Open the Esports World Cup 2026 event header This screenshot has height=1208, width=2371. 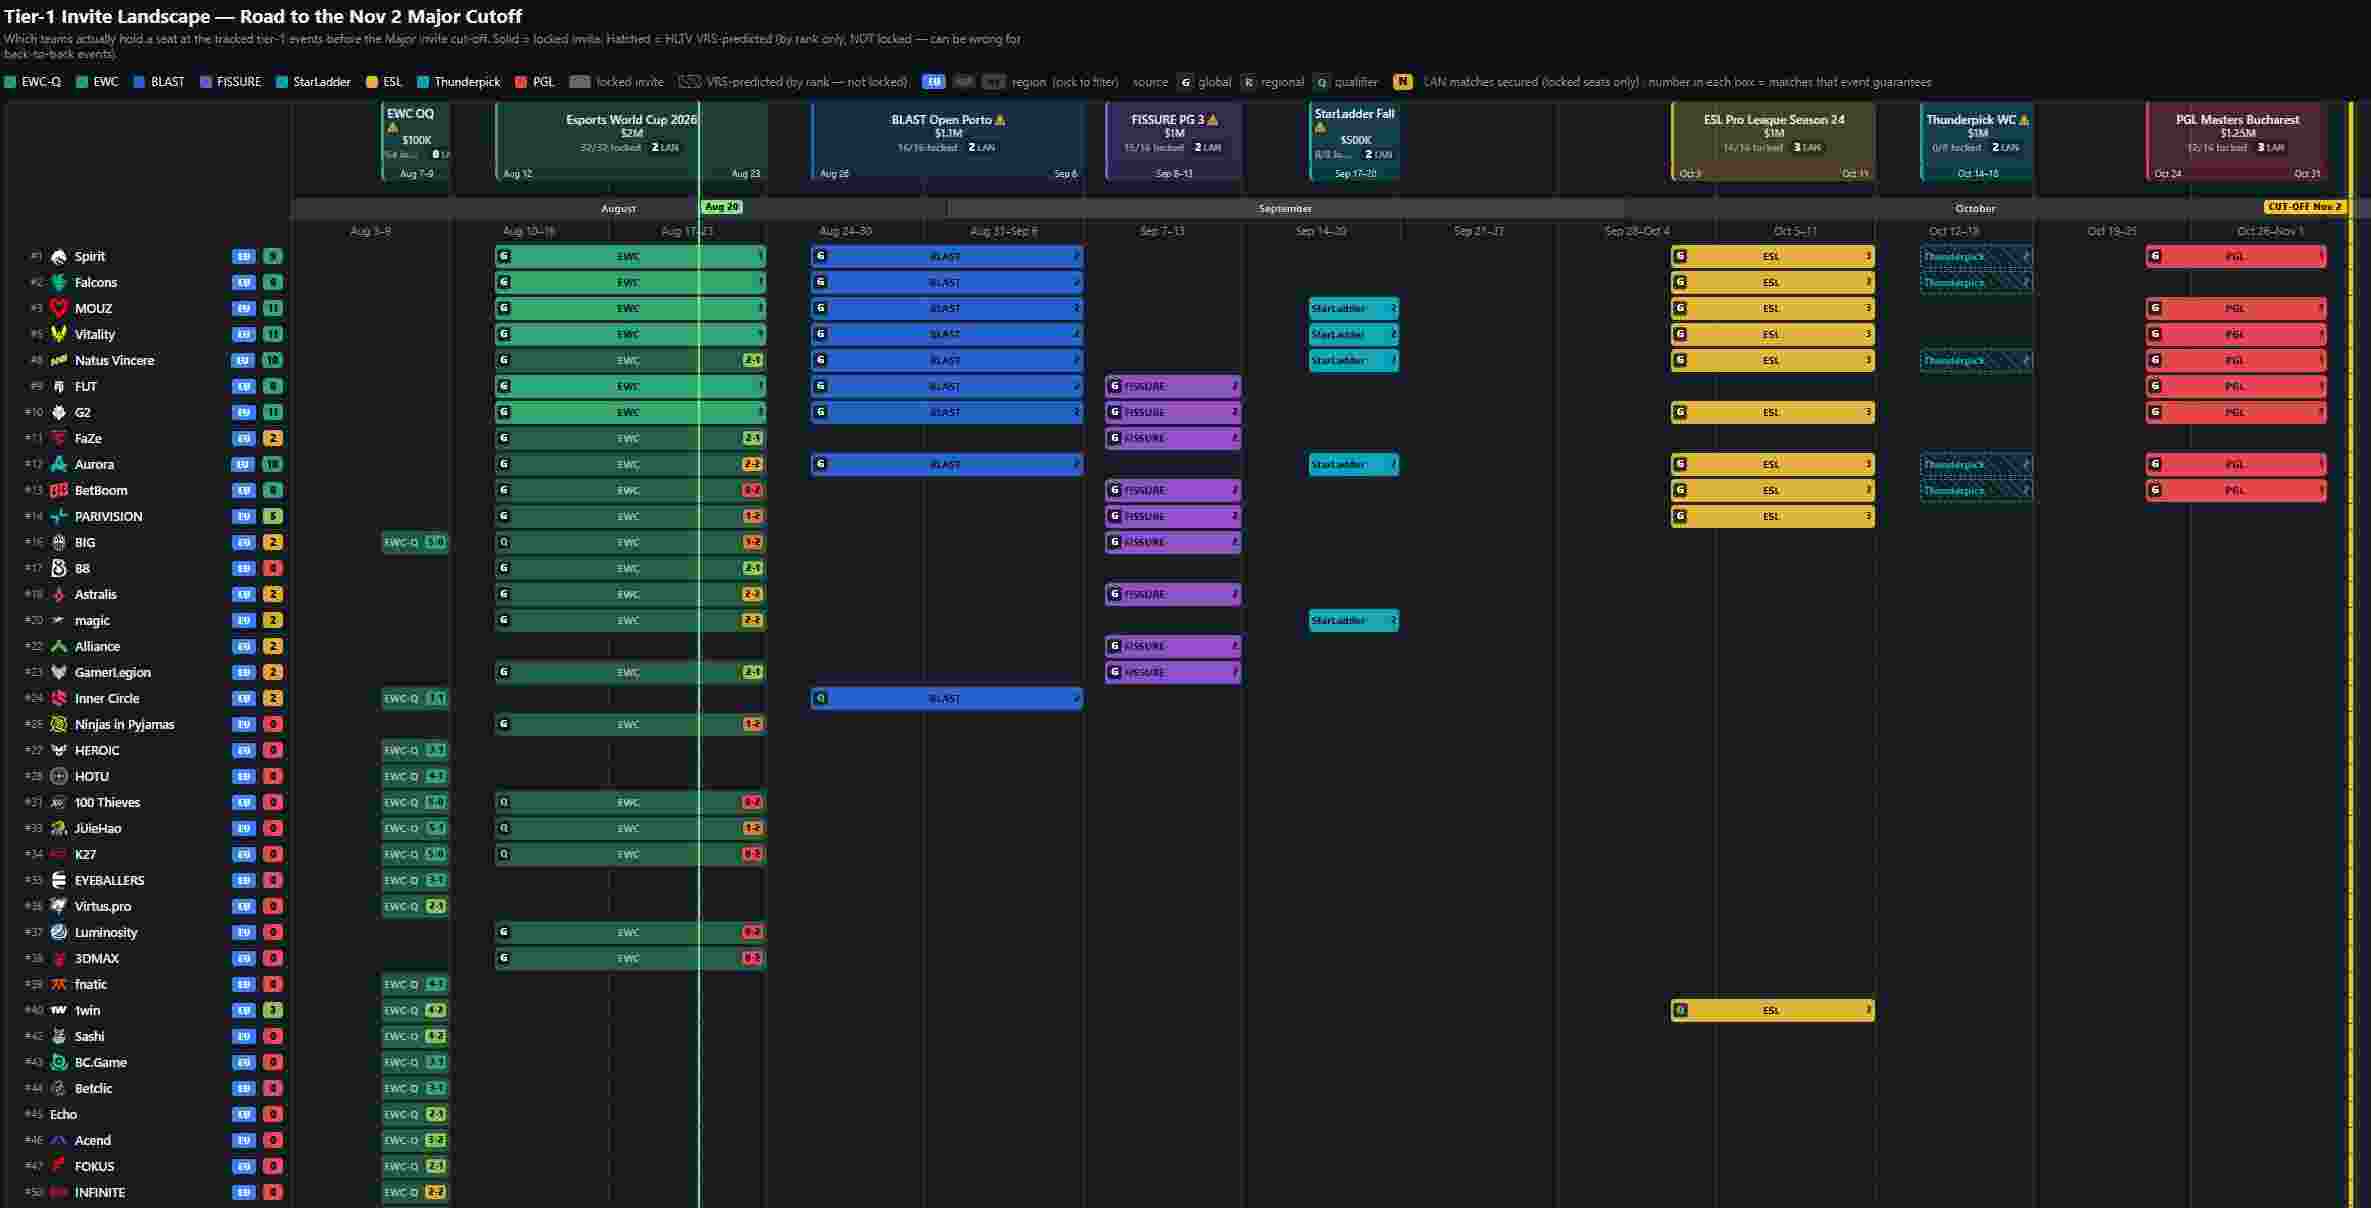pyautogui.click(x=632, y=142)
